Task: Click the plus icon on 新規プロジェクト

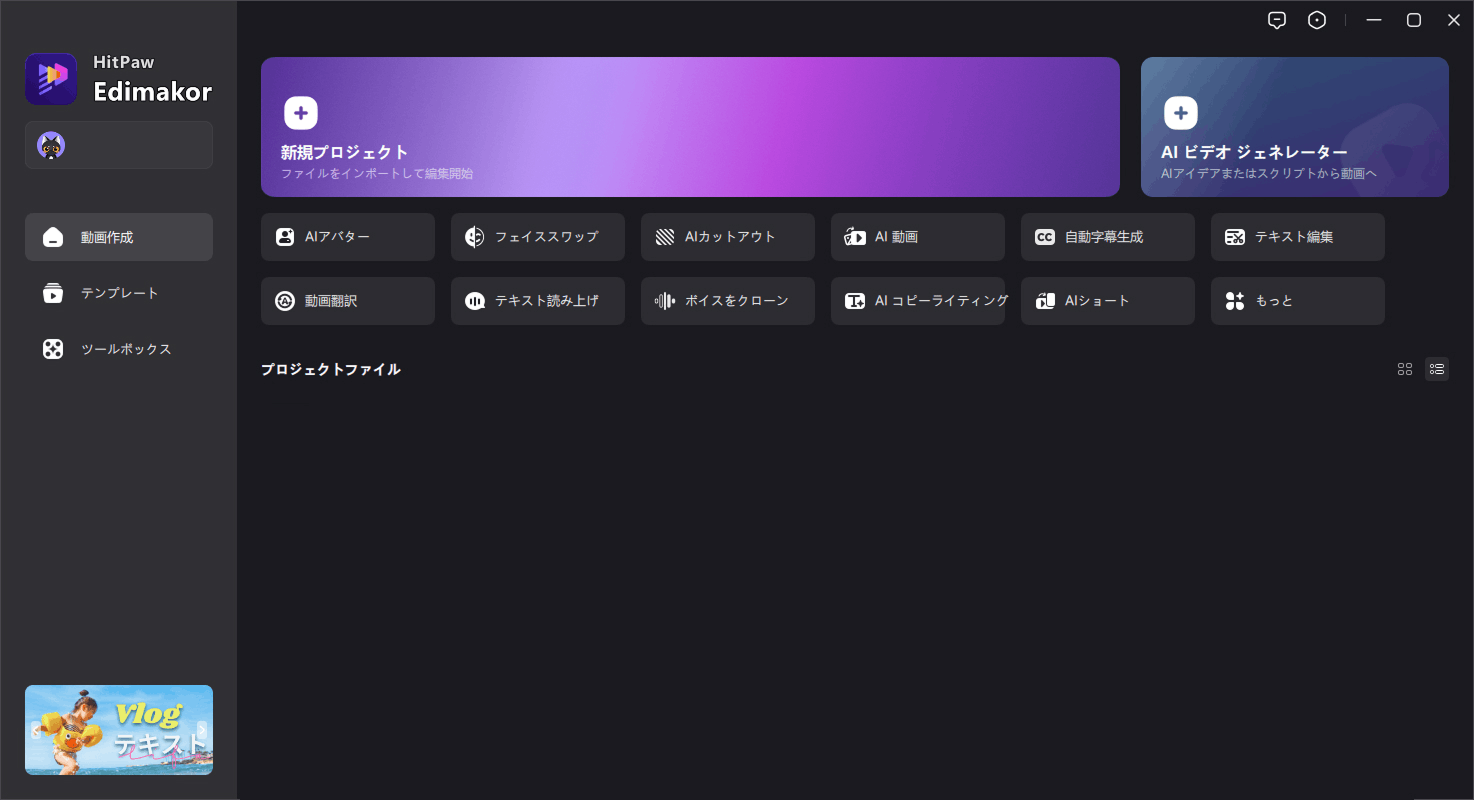Action: [301, 113]
